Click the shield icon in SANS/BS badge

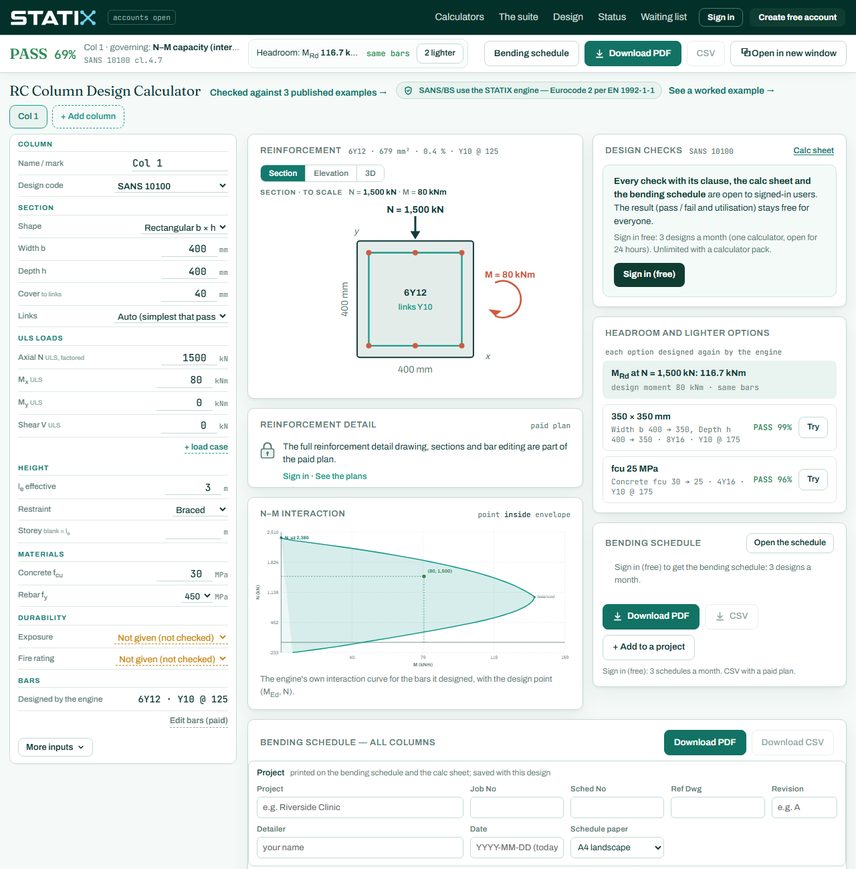tap(408, 90)
